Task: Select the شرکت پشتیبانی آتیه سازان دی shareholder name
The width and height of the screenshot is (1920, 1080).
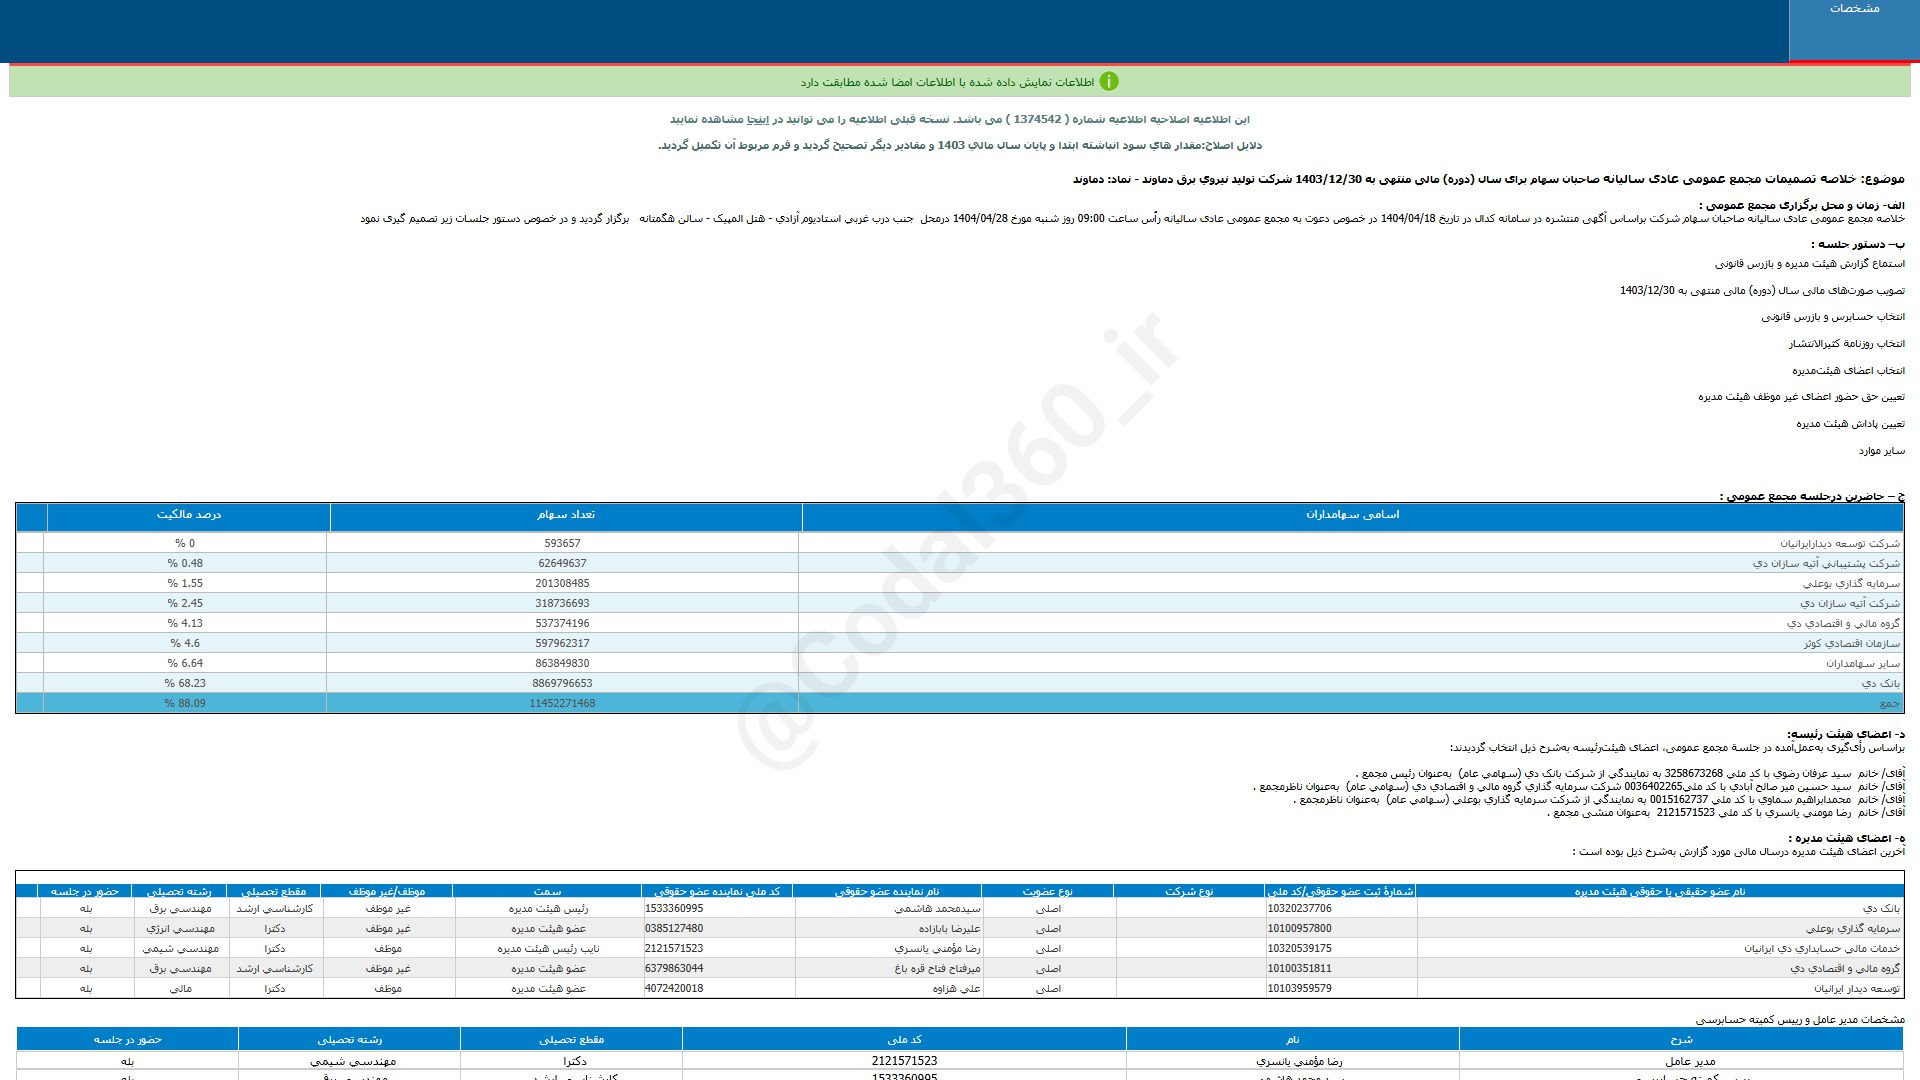Action: pos(1826,563)
